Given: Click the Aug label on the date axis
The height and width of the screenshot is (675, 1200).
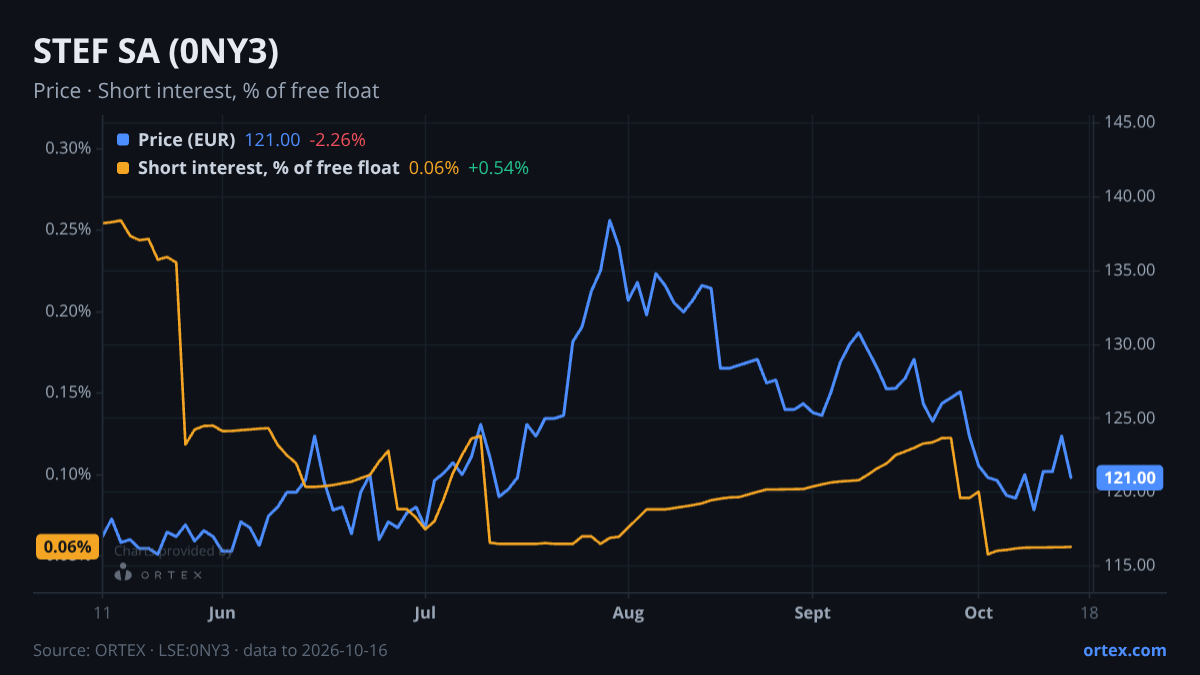Looking at the screenshot, I should click(x=628, y=613).
